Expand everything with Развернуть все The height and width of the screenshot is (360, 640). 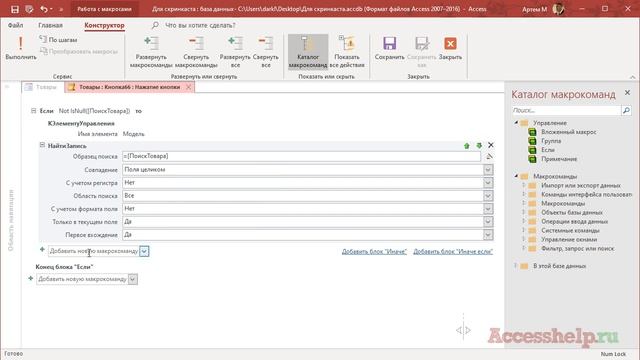[x=235, y=52]
